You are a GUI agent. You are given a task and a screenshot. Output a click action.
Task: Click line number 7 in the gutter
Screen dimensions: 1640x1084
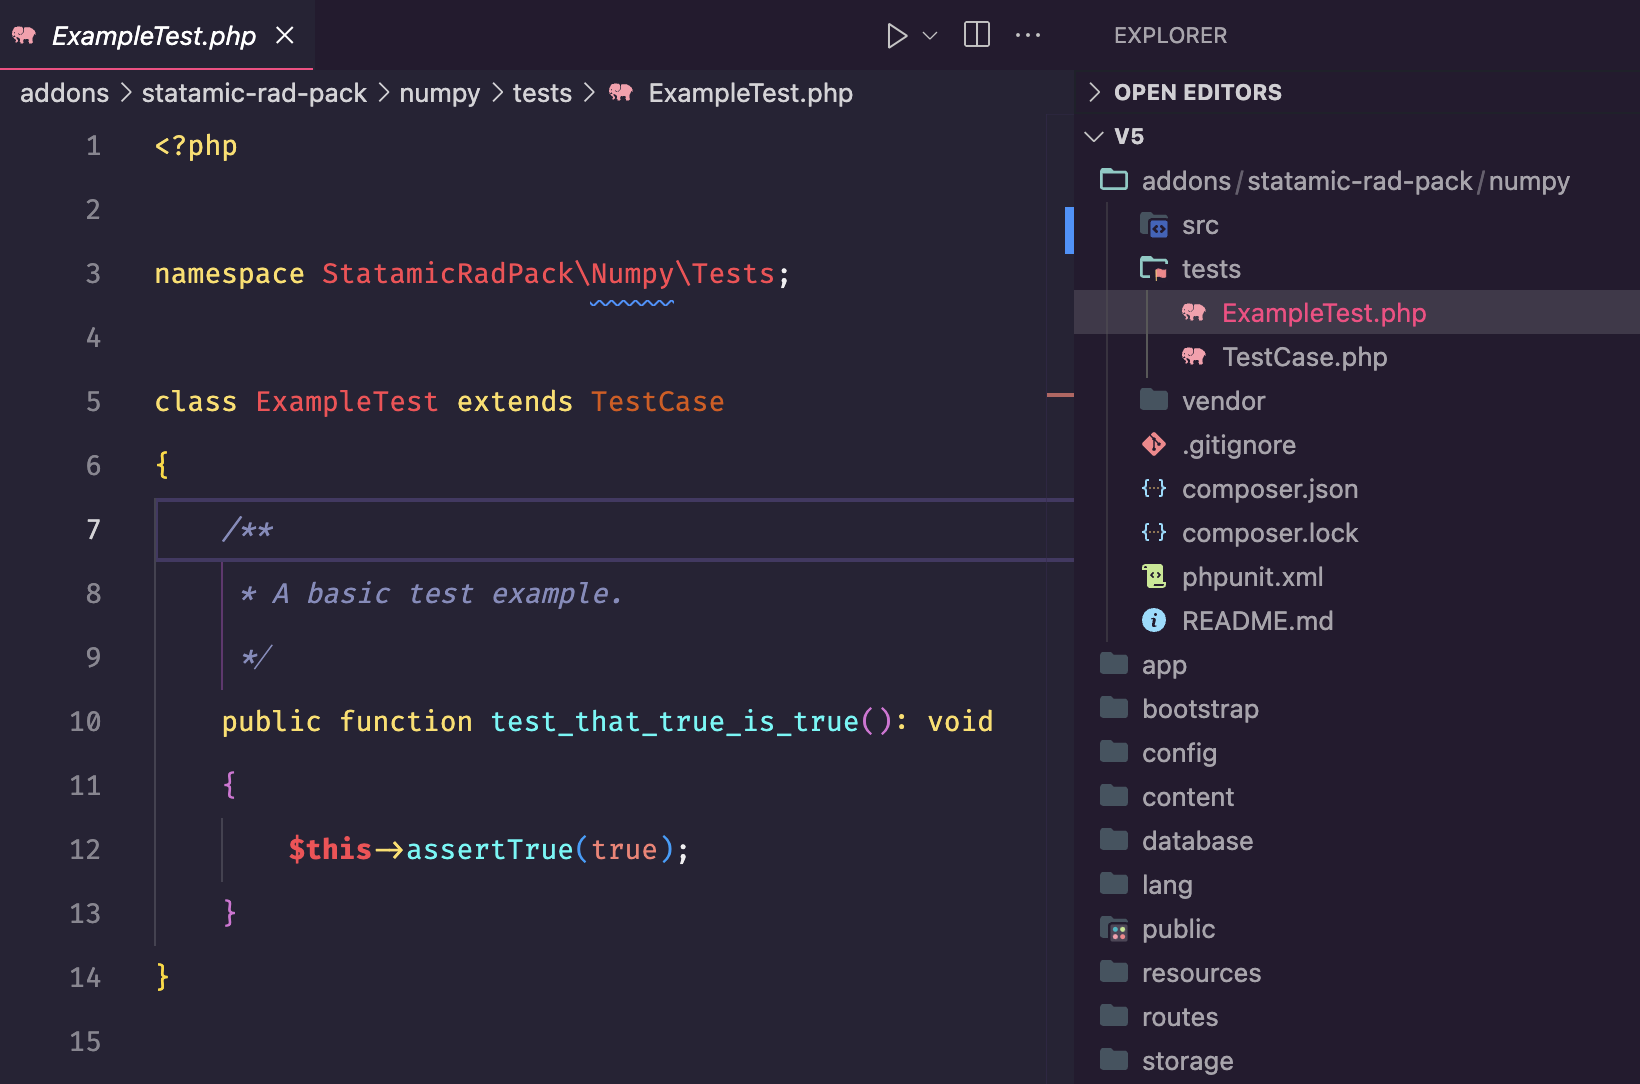pos(93,529)
